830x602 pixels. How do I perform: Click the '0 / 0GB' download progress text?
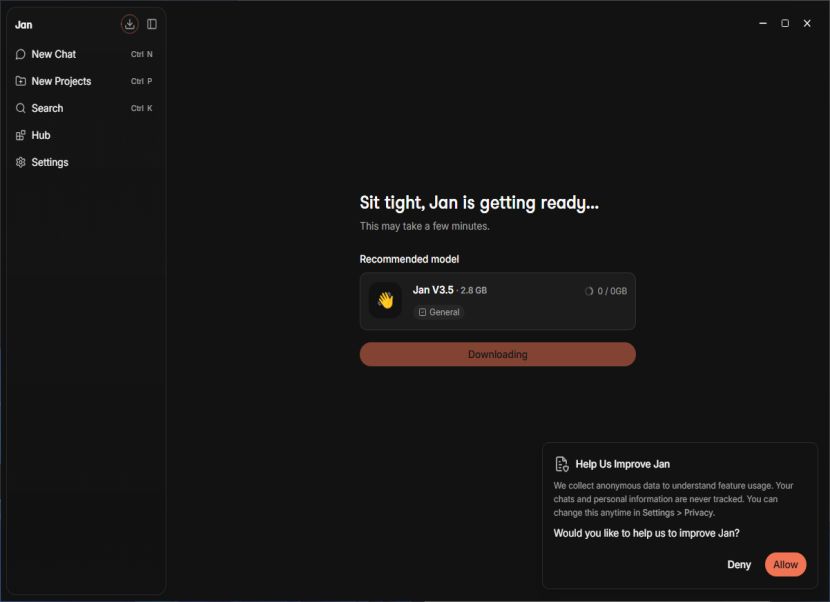coord(612,291)
